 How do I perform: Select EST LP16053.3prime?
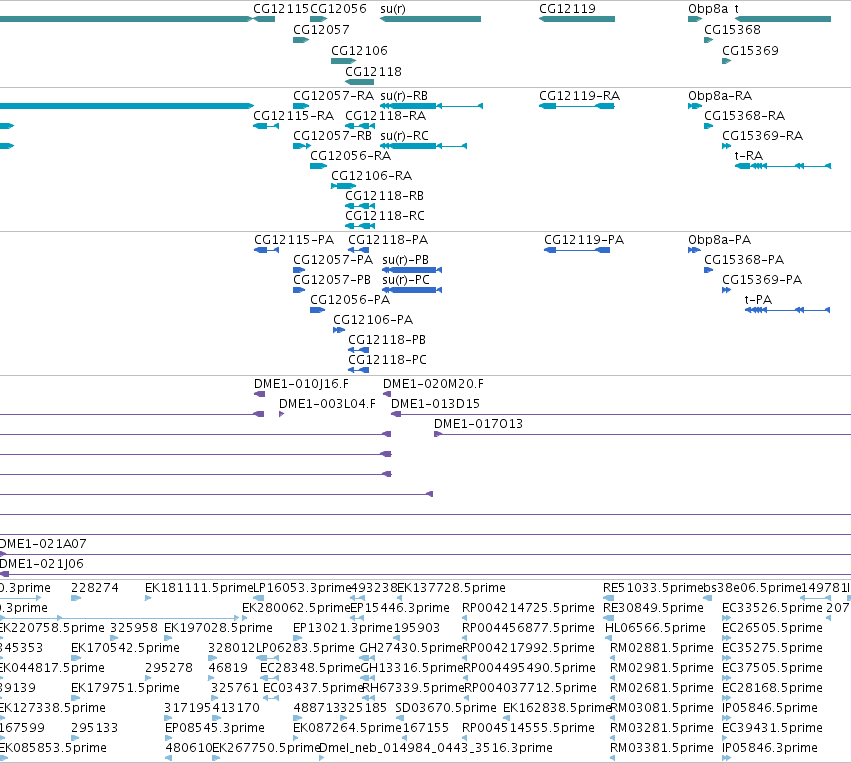[302, 589]
